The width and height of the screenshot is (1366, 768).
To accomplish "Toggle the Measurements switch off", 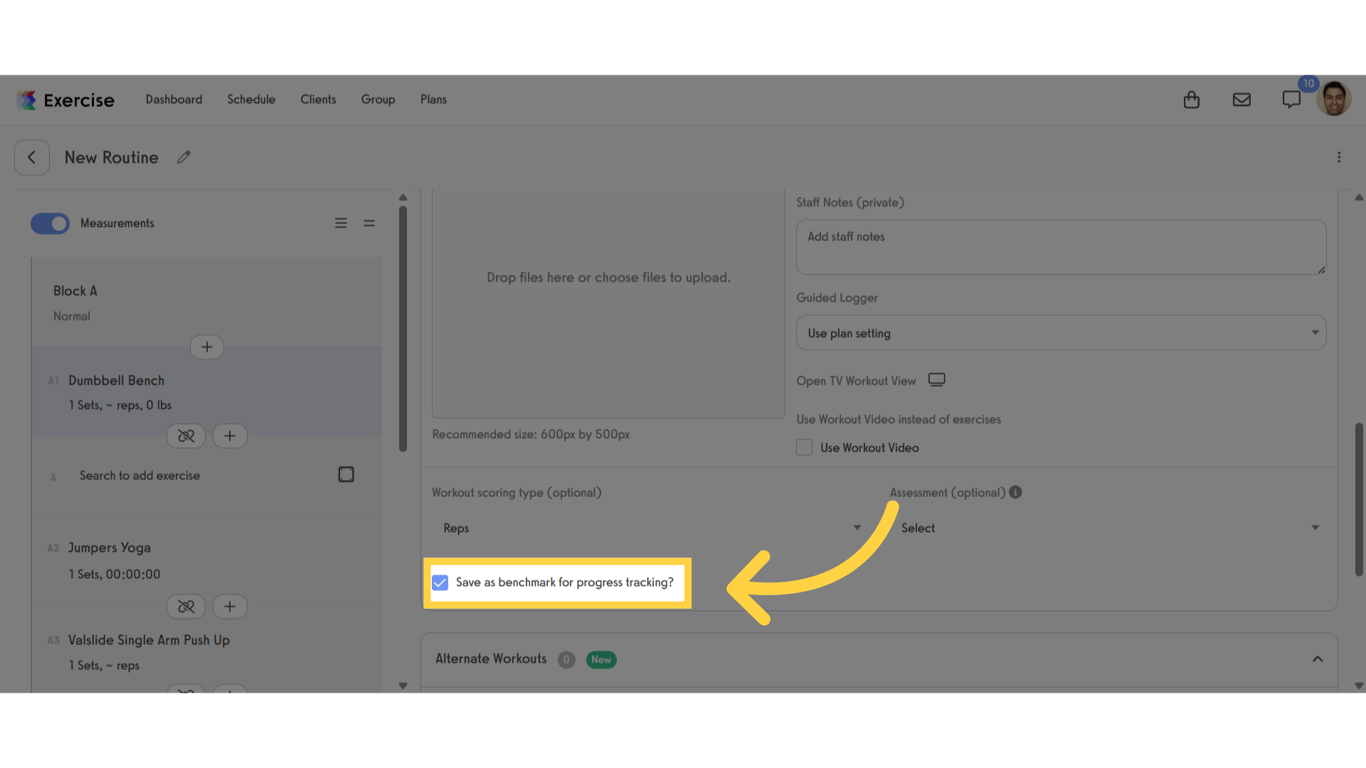I will (x=50, y=223).
